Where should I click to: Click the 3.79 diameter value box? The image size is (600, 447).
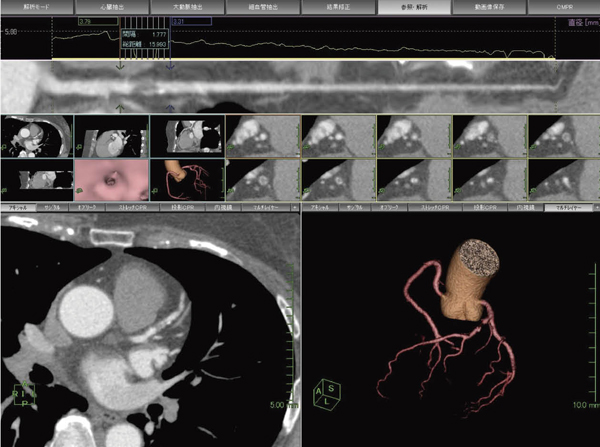click(96, 20)
